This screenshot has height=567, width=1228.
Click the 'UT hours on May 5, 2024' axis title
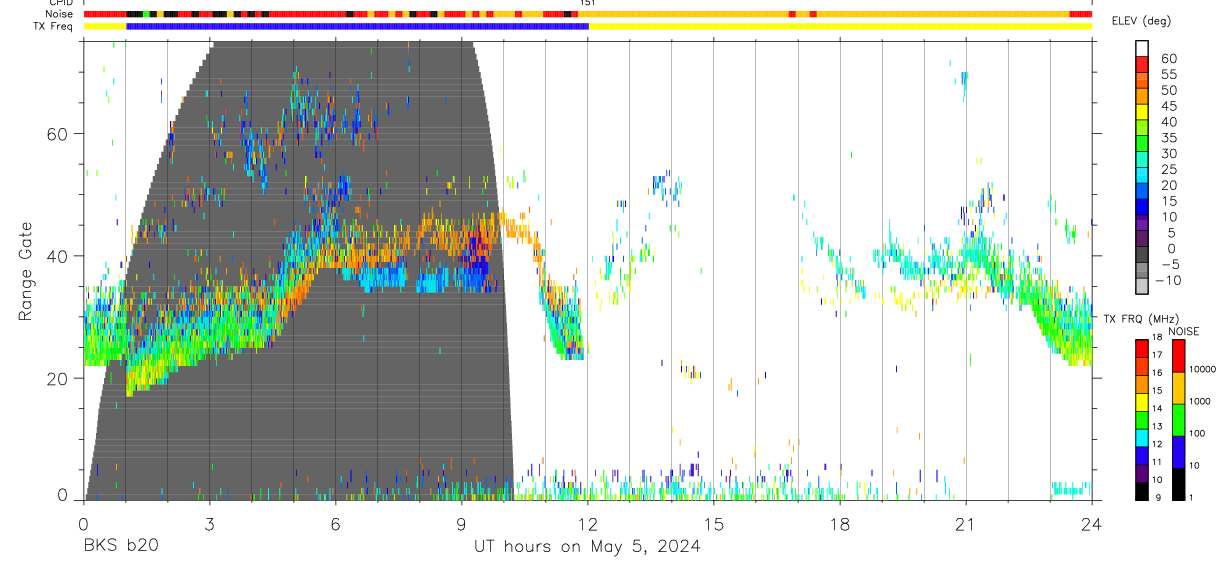pos(587,547)
